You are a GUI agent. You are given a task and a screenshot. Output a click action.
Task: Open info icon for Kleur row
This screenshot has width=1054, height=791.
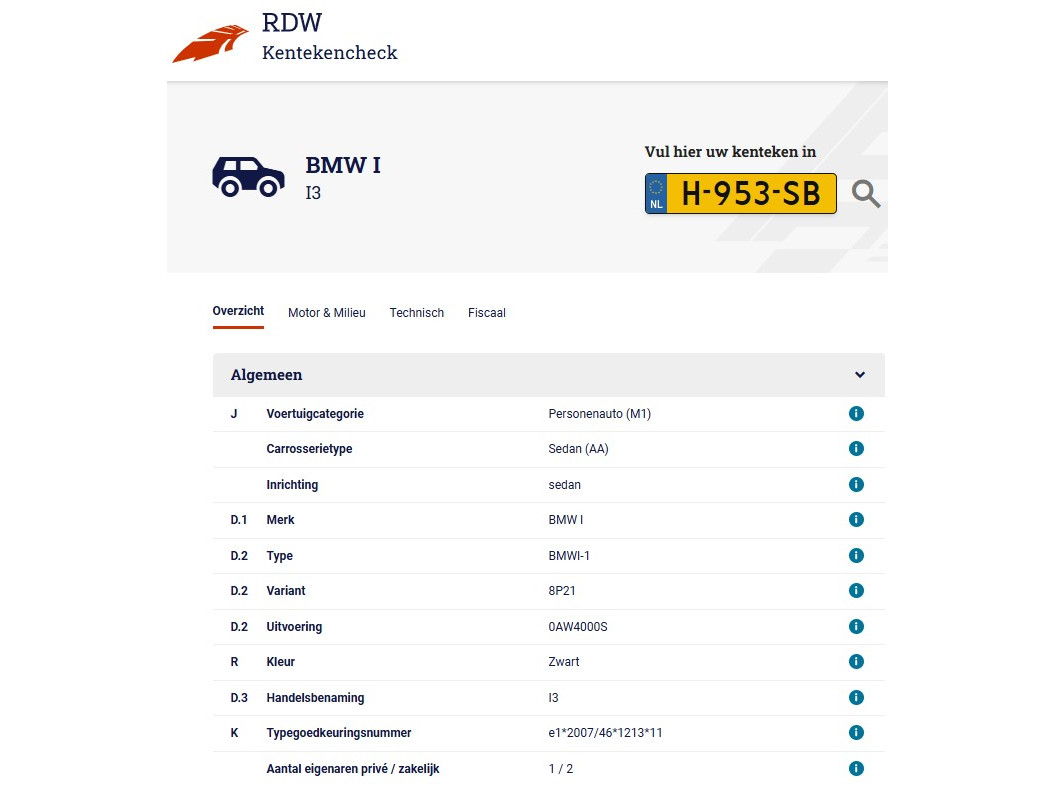856,662
